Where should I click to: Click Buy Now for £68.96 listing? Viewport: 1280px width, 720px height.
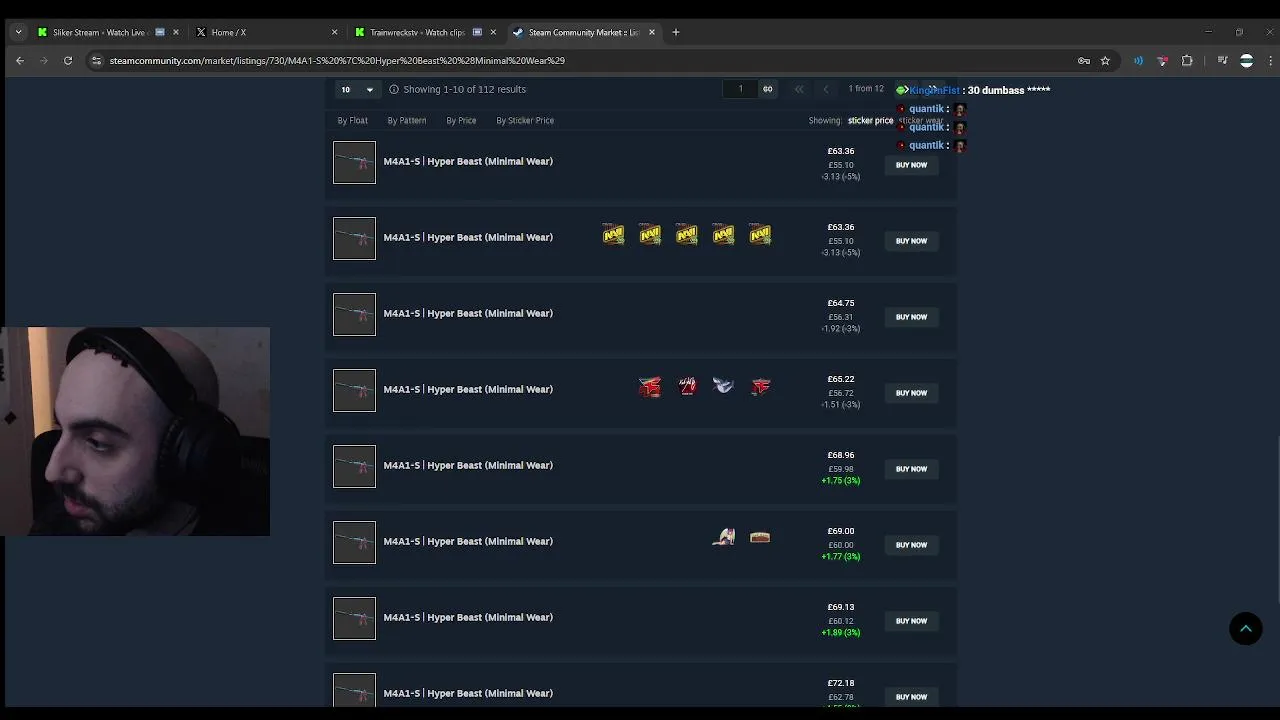tap(911, 469)
